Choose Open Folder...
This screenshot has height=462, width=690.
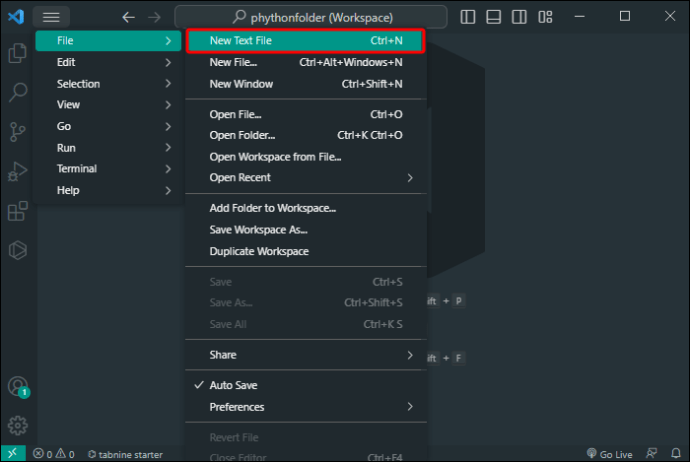[306, 135]
